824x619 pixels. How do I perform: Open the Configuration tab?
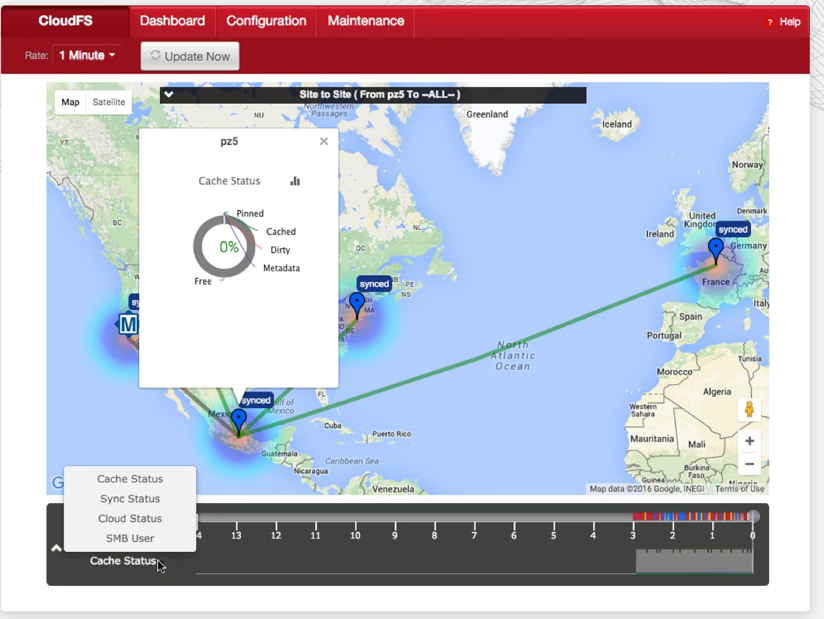pyautogui.click(x=266, y=21)
